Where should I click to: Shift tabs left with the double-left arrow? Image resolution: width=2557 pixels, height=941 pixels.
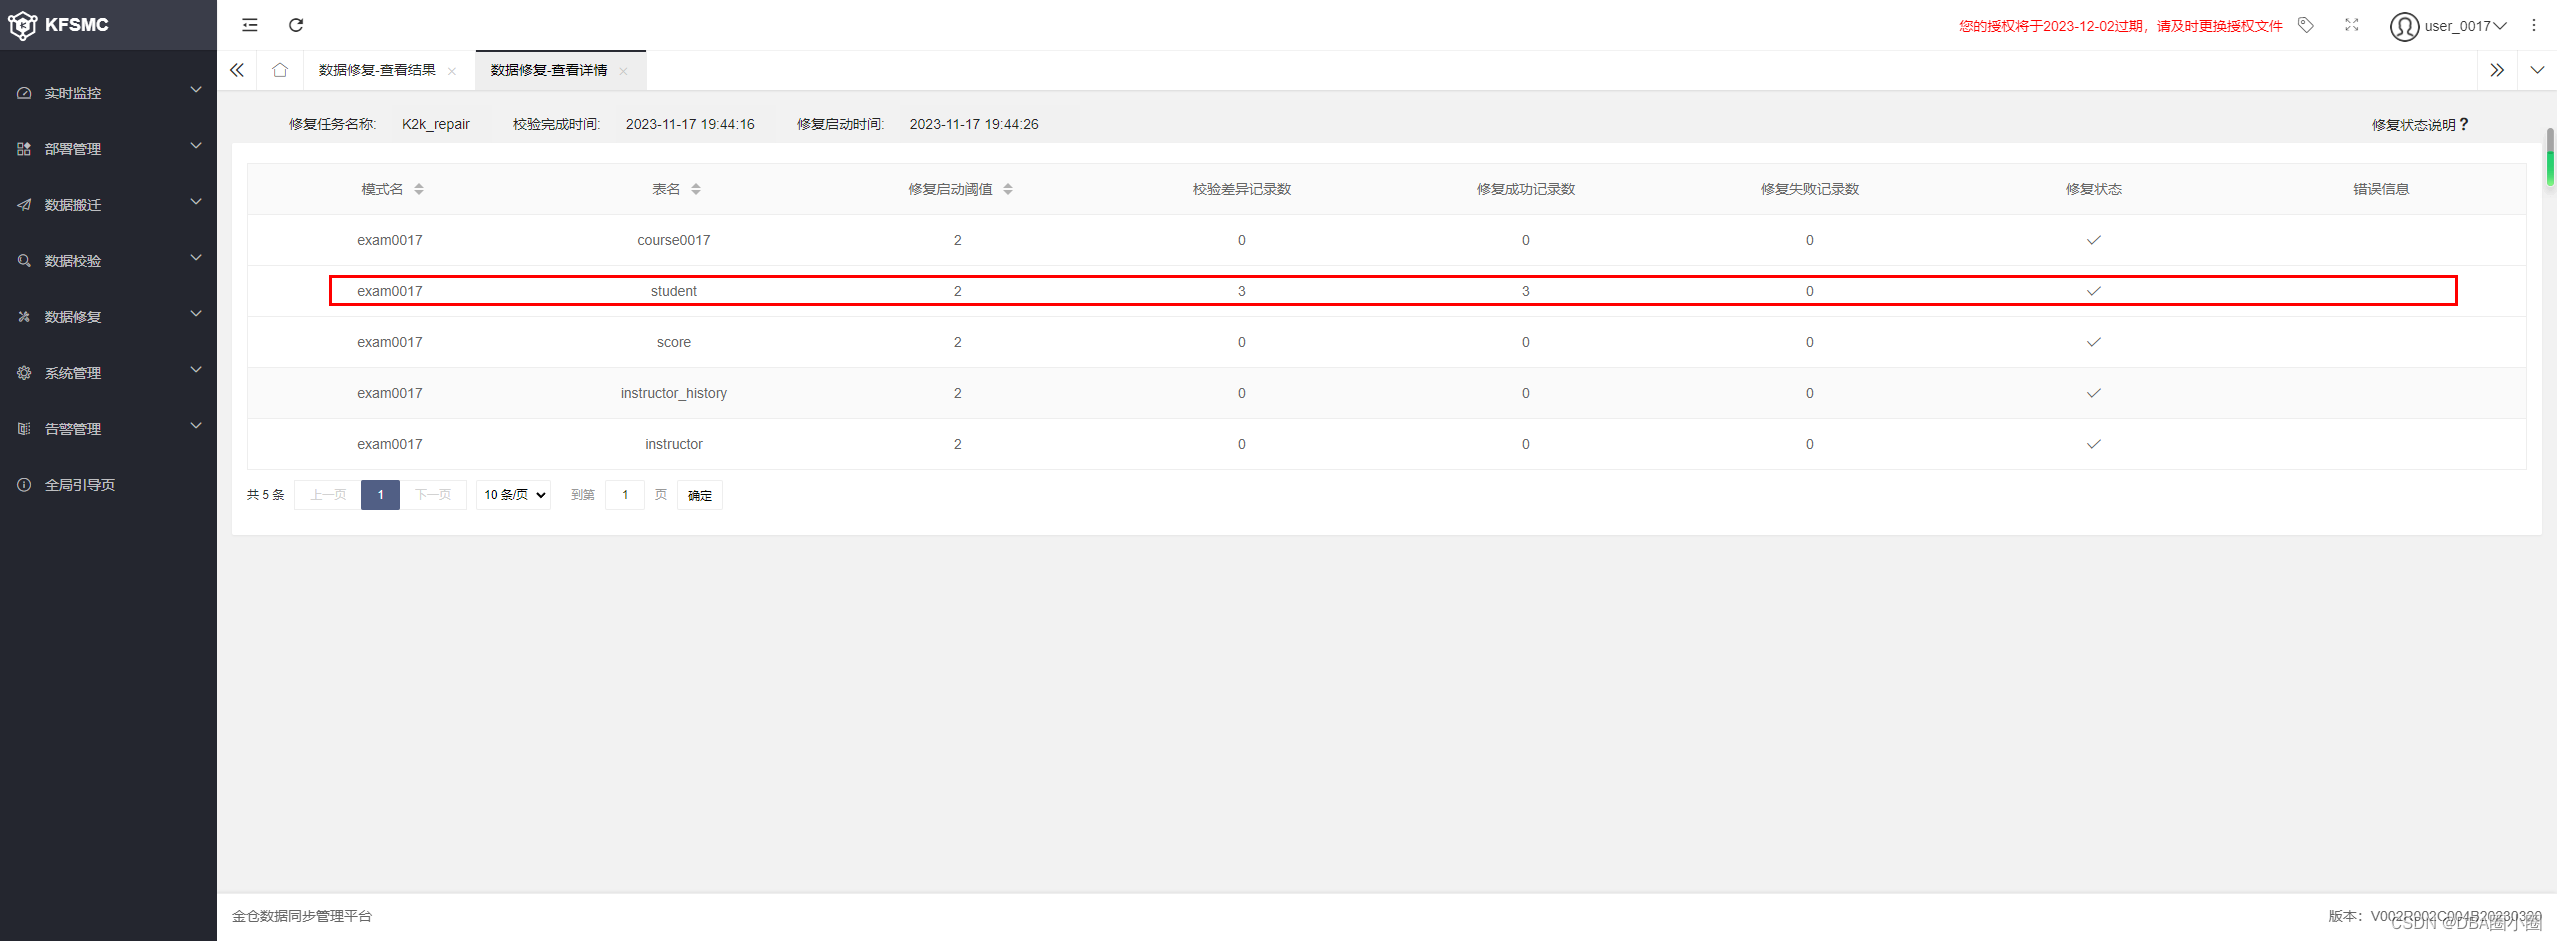[237, 70]
